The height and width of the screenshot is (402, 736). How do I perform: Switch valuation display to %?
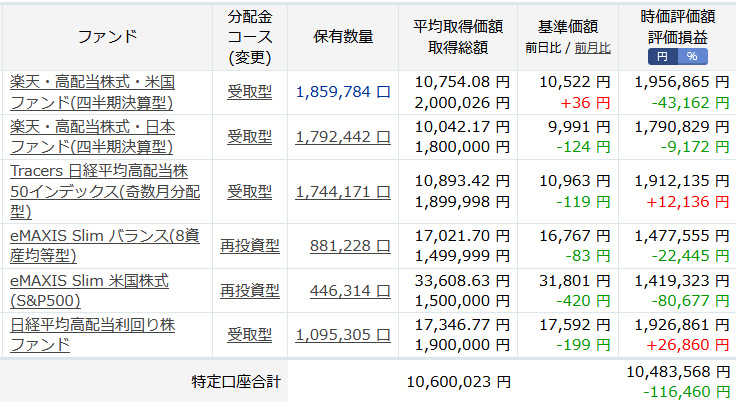pos(692,57)
